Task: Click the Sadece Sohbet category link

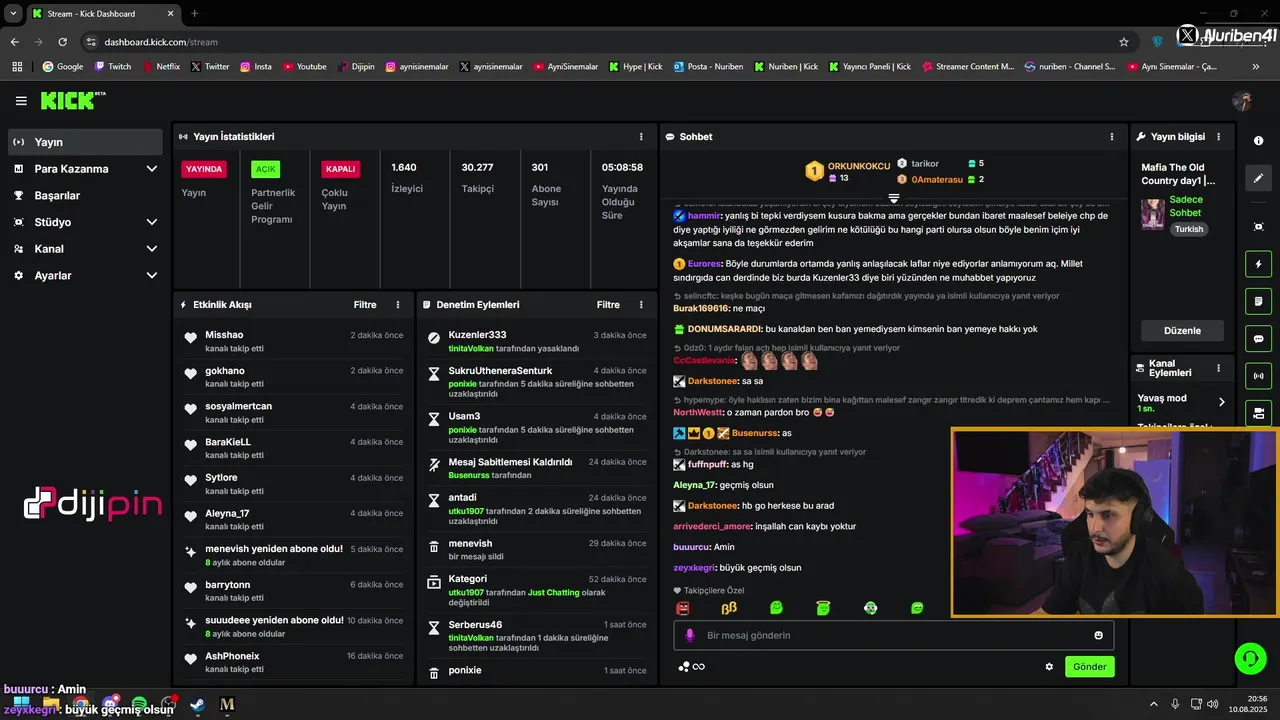Action: click(x=1186, y=206)
